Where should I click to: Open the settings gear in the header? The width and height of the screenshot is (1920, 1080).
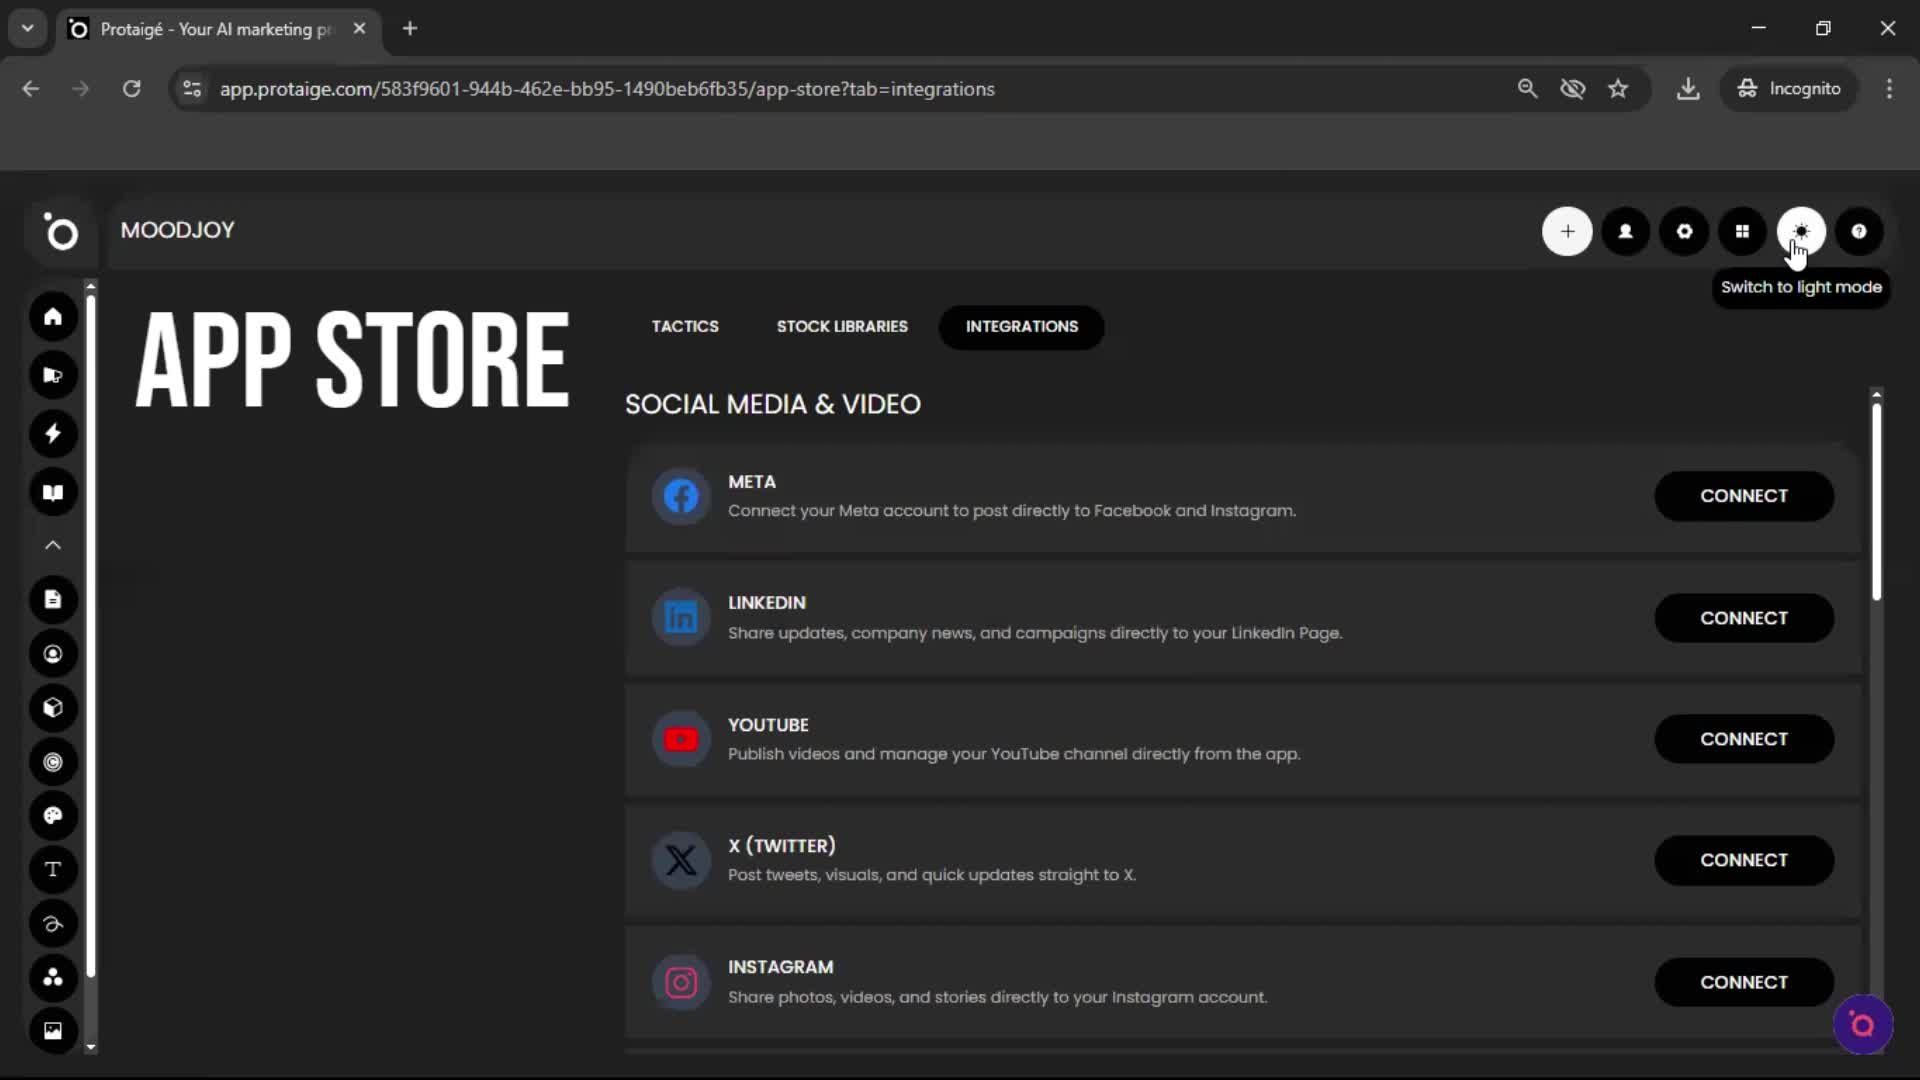click(x=1684, y=231)
